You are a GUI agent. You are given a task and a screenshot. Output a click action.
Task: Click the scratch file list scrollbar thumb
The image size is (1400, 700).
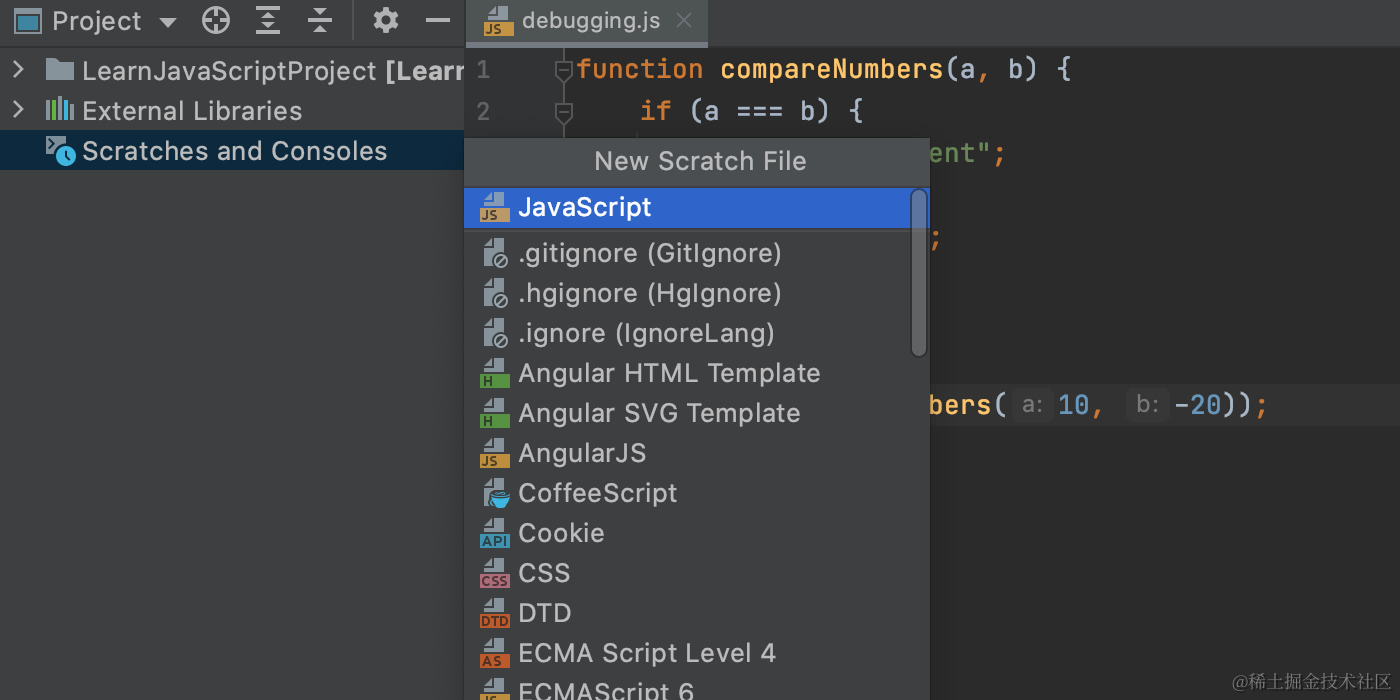coord(919,272)
